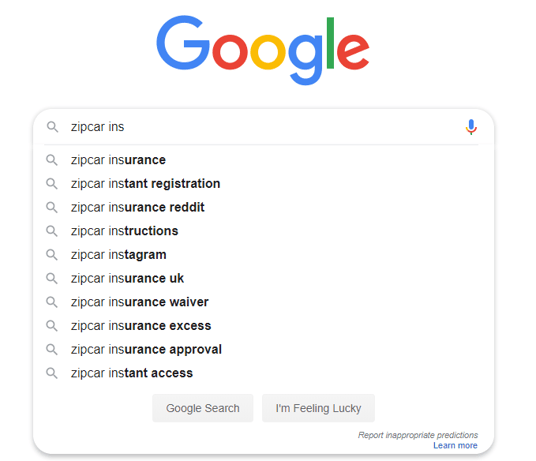Viewport: 536px width, 461px height.
Task: Open the Learn more link
Action: point(455,446)
